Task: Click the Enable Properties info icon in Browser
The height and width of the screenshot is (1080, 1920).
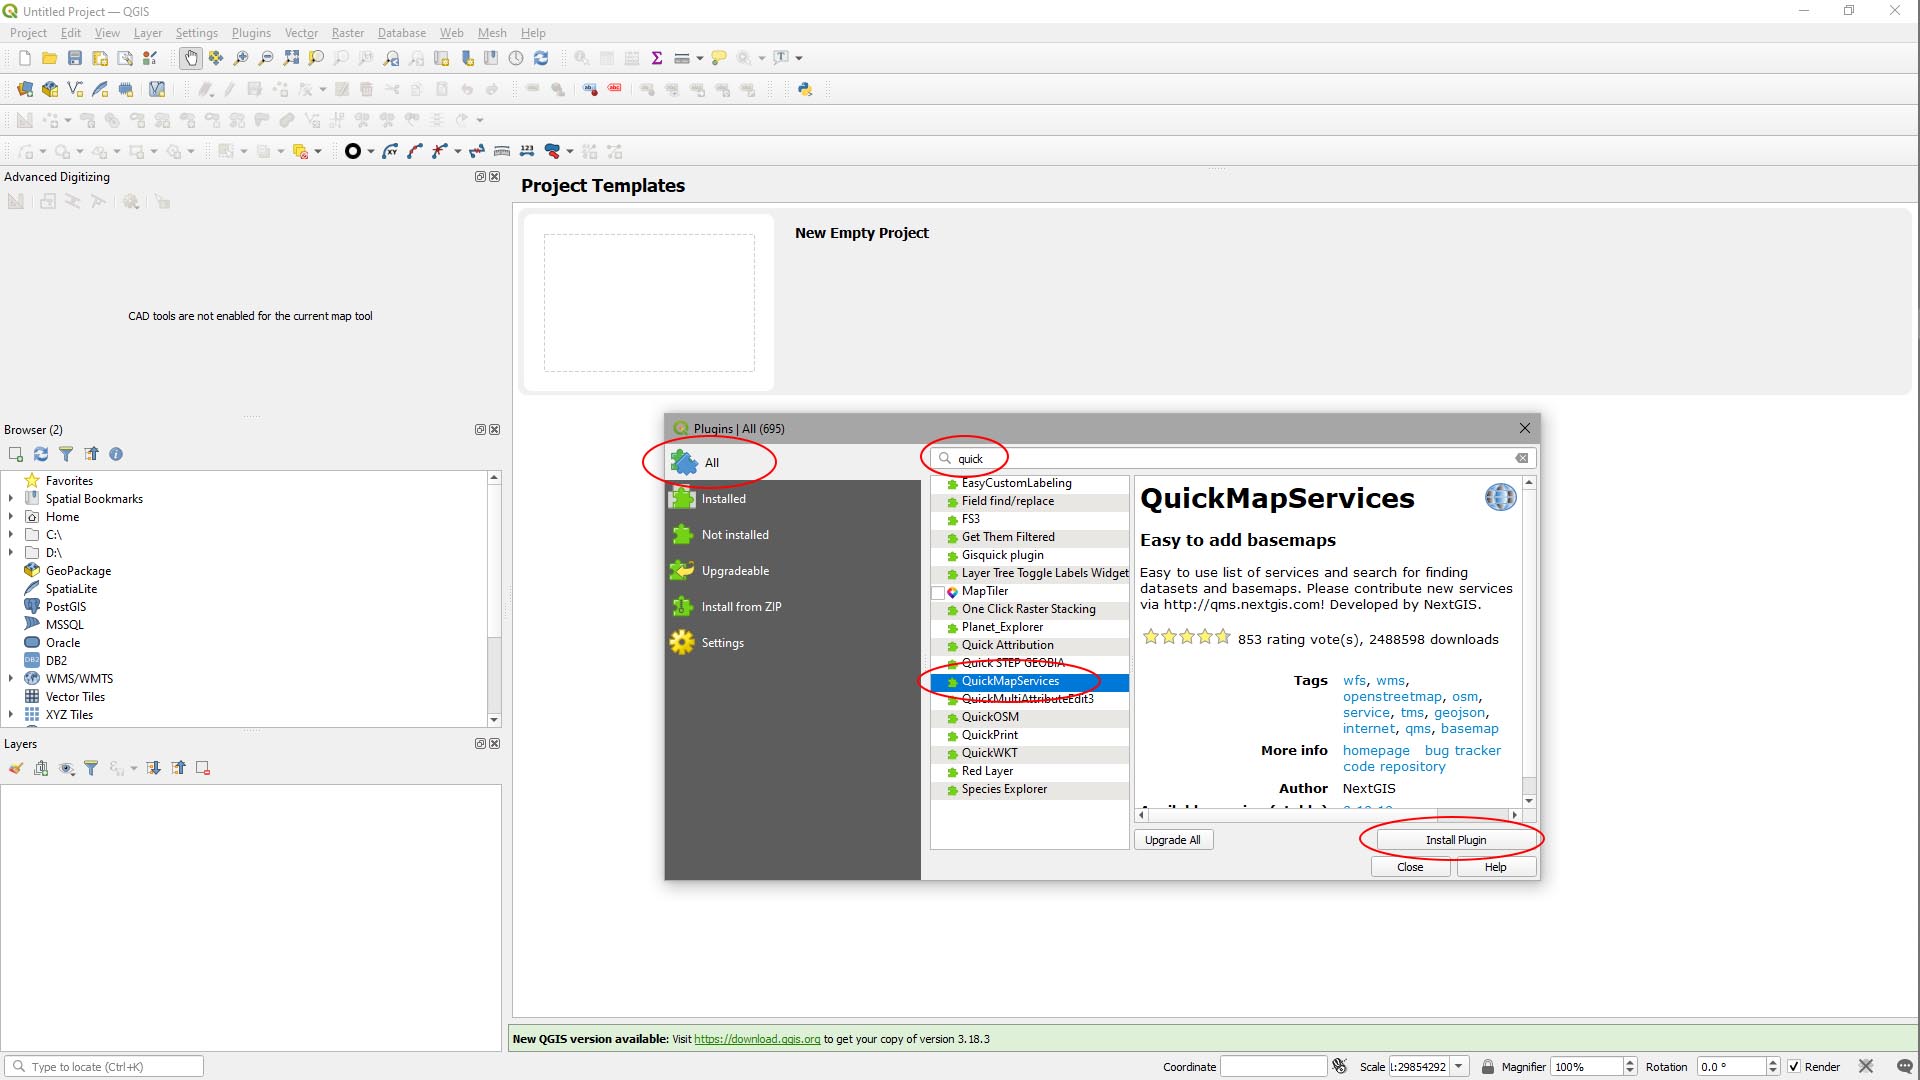Action: [x=116, y=454]
